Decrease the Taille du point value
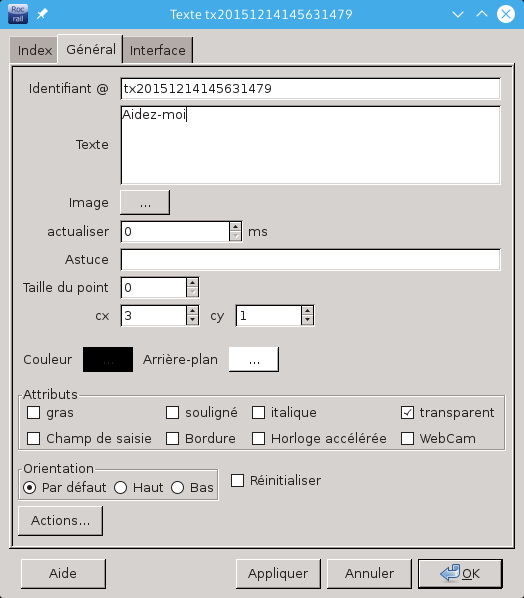This screenshot has width=524, height=598. click(x=193, y=292)
